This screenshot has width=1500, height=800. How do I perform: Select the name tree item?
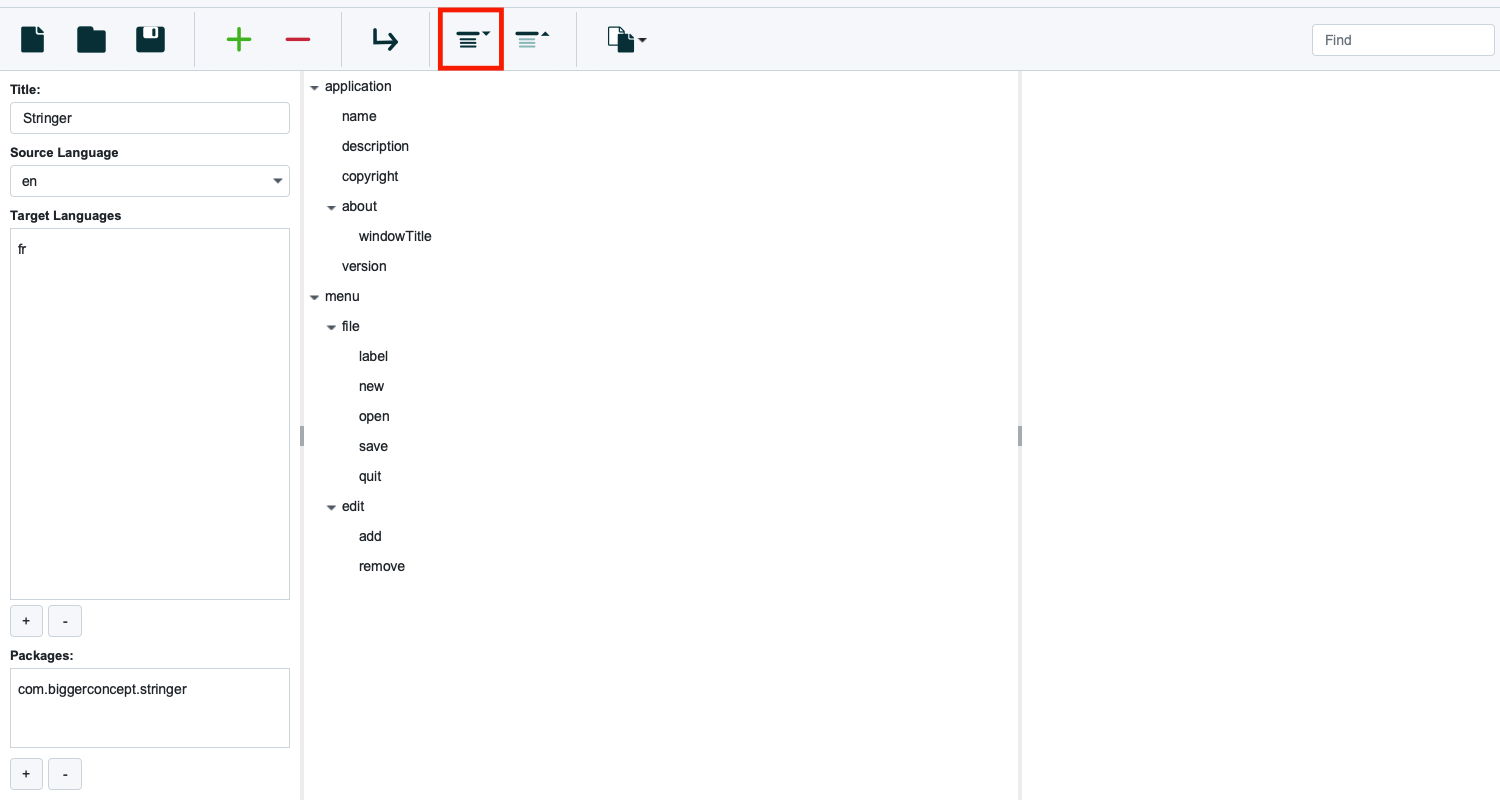point(359,116)
